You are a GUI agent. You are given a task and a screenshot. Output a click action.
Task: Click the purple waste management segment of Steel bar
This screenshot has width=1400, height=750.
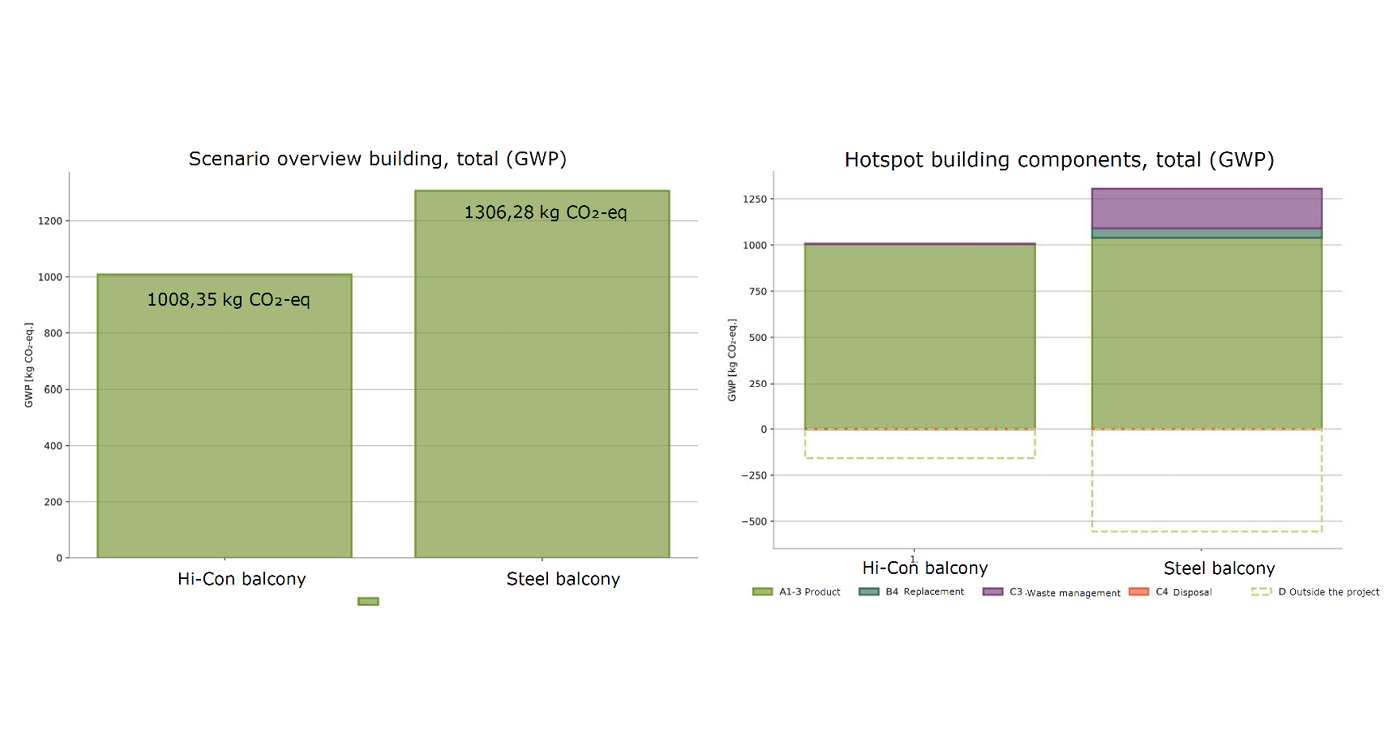coord(1206,208)
